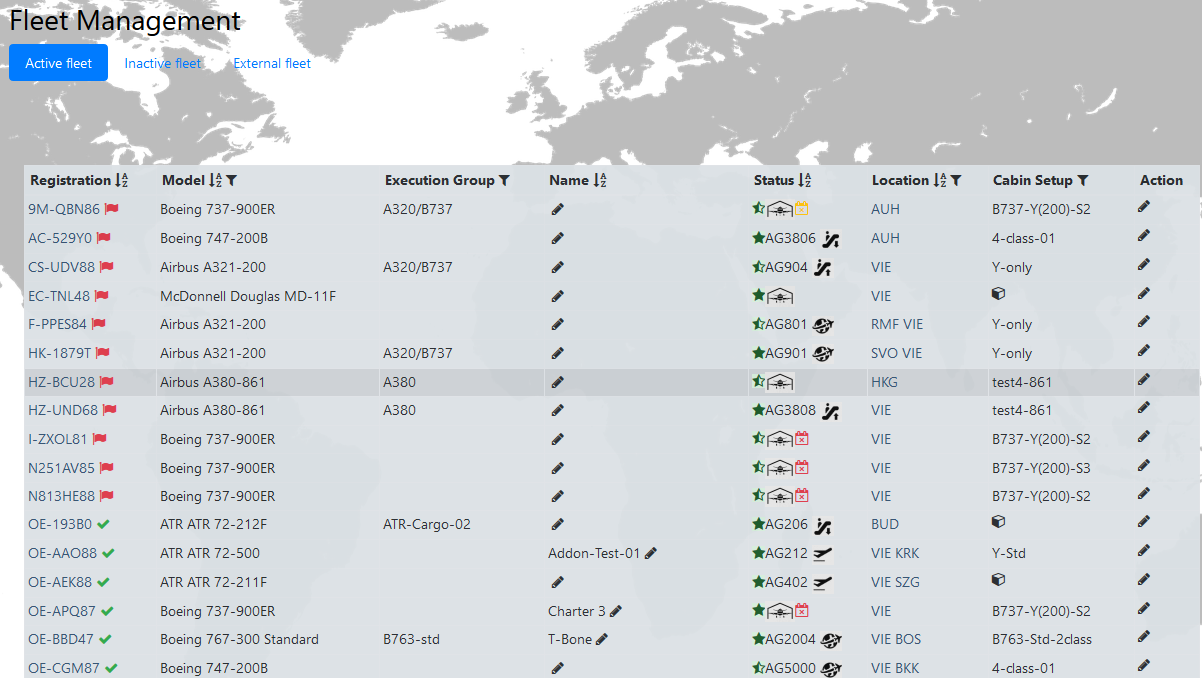The height and width of the screenshot is (678, 1202).
Task: Open aircraft 9M-QBN86 registration link
Action: [x=64, y=210]
